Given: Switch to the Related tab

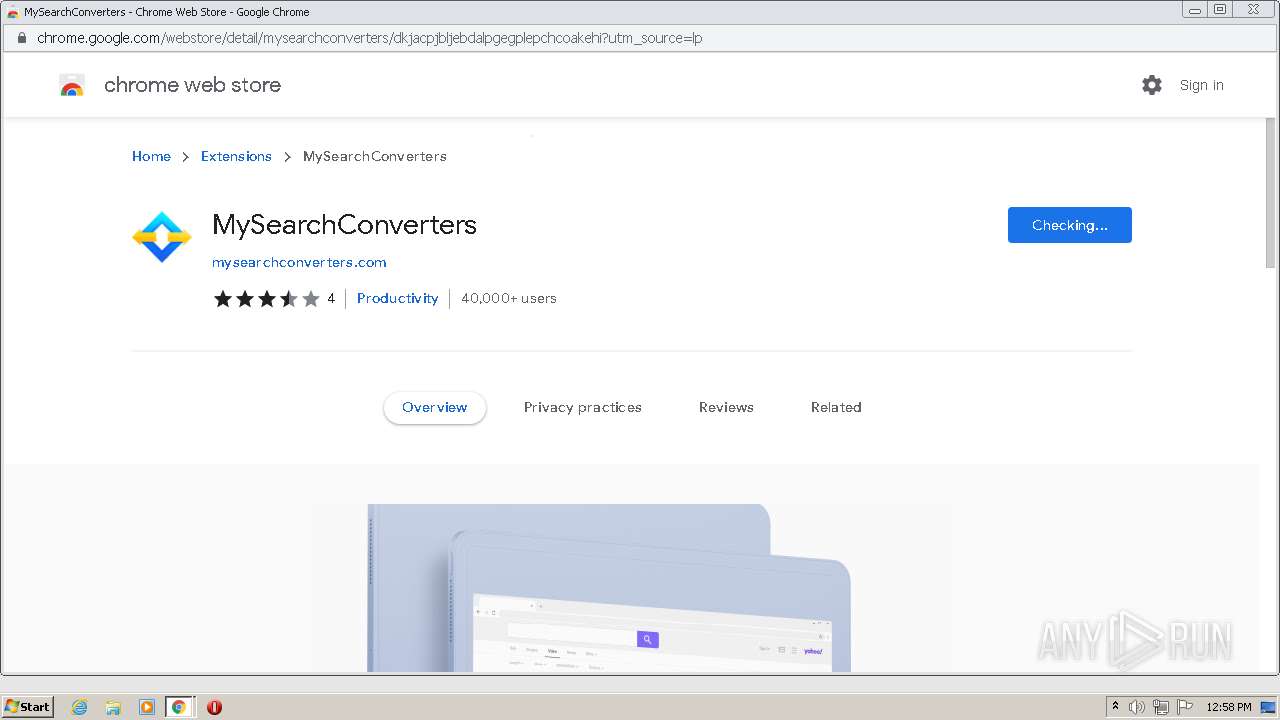Looking at the screenshot, I should 836,407.
